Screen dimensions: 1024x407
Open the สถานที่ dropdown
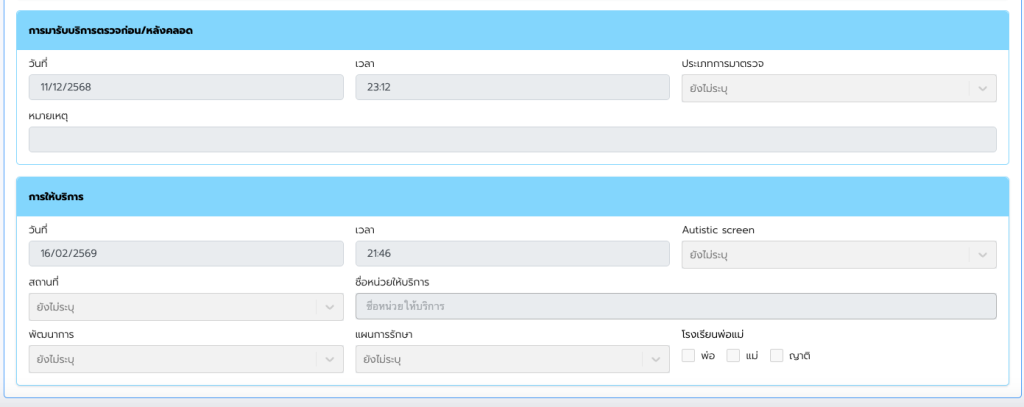point(186,307)
